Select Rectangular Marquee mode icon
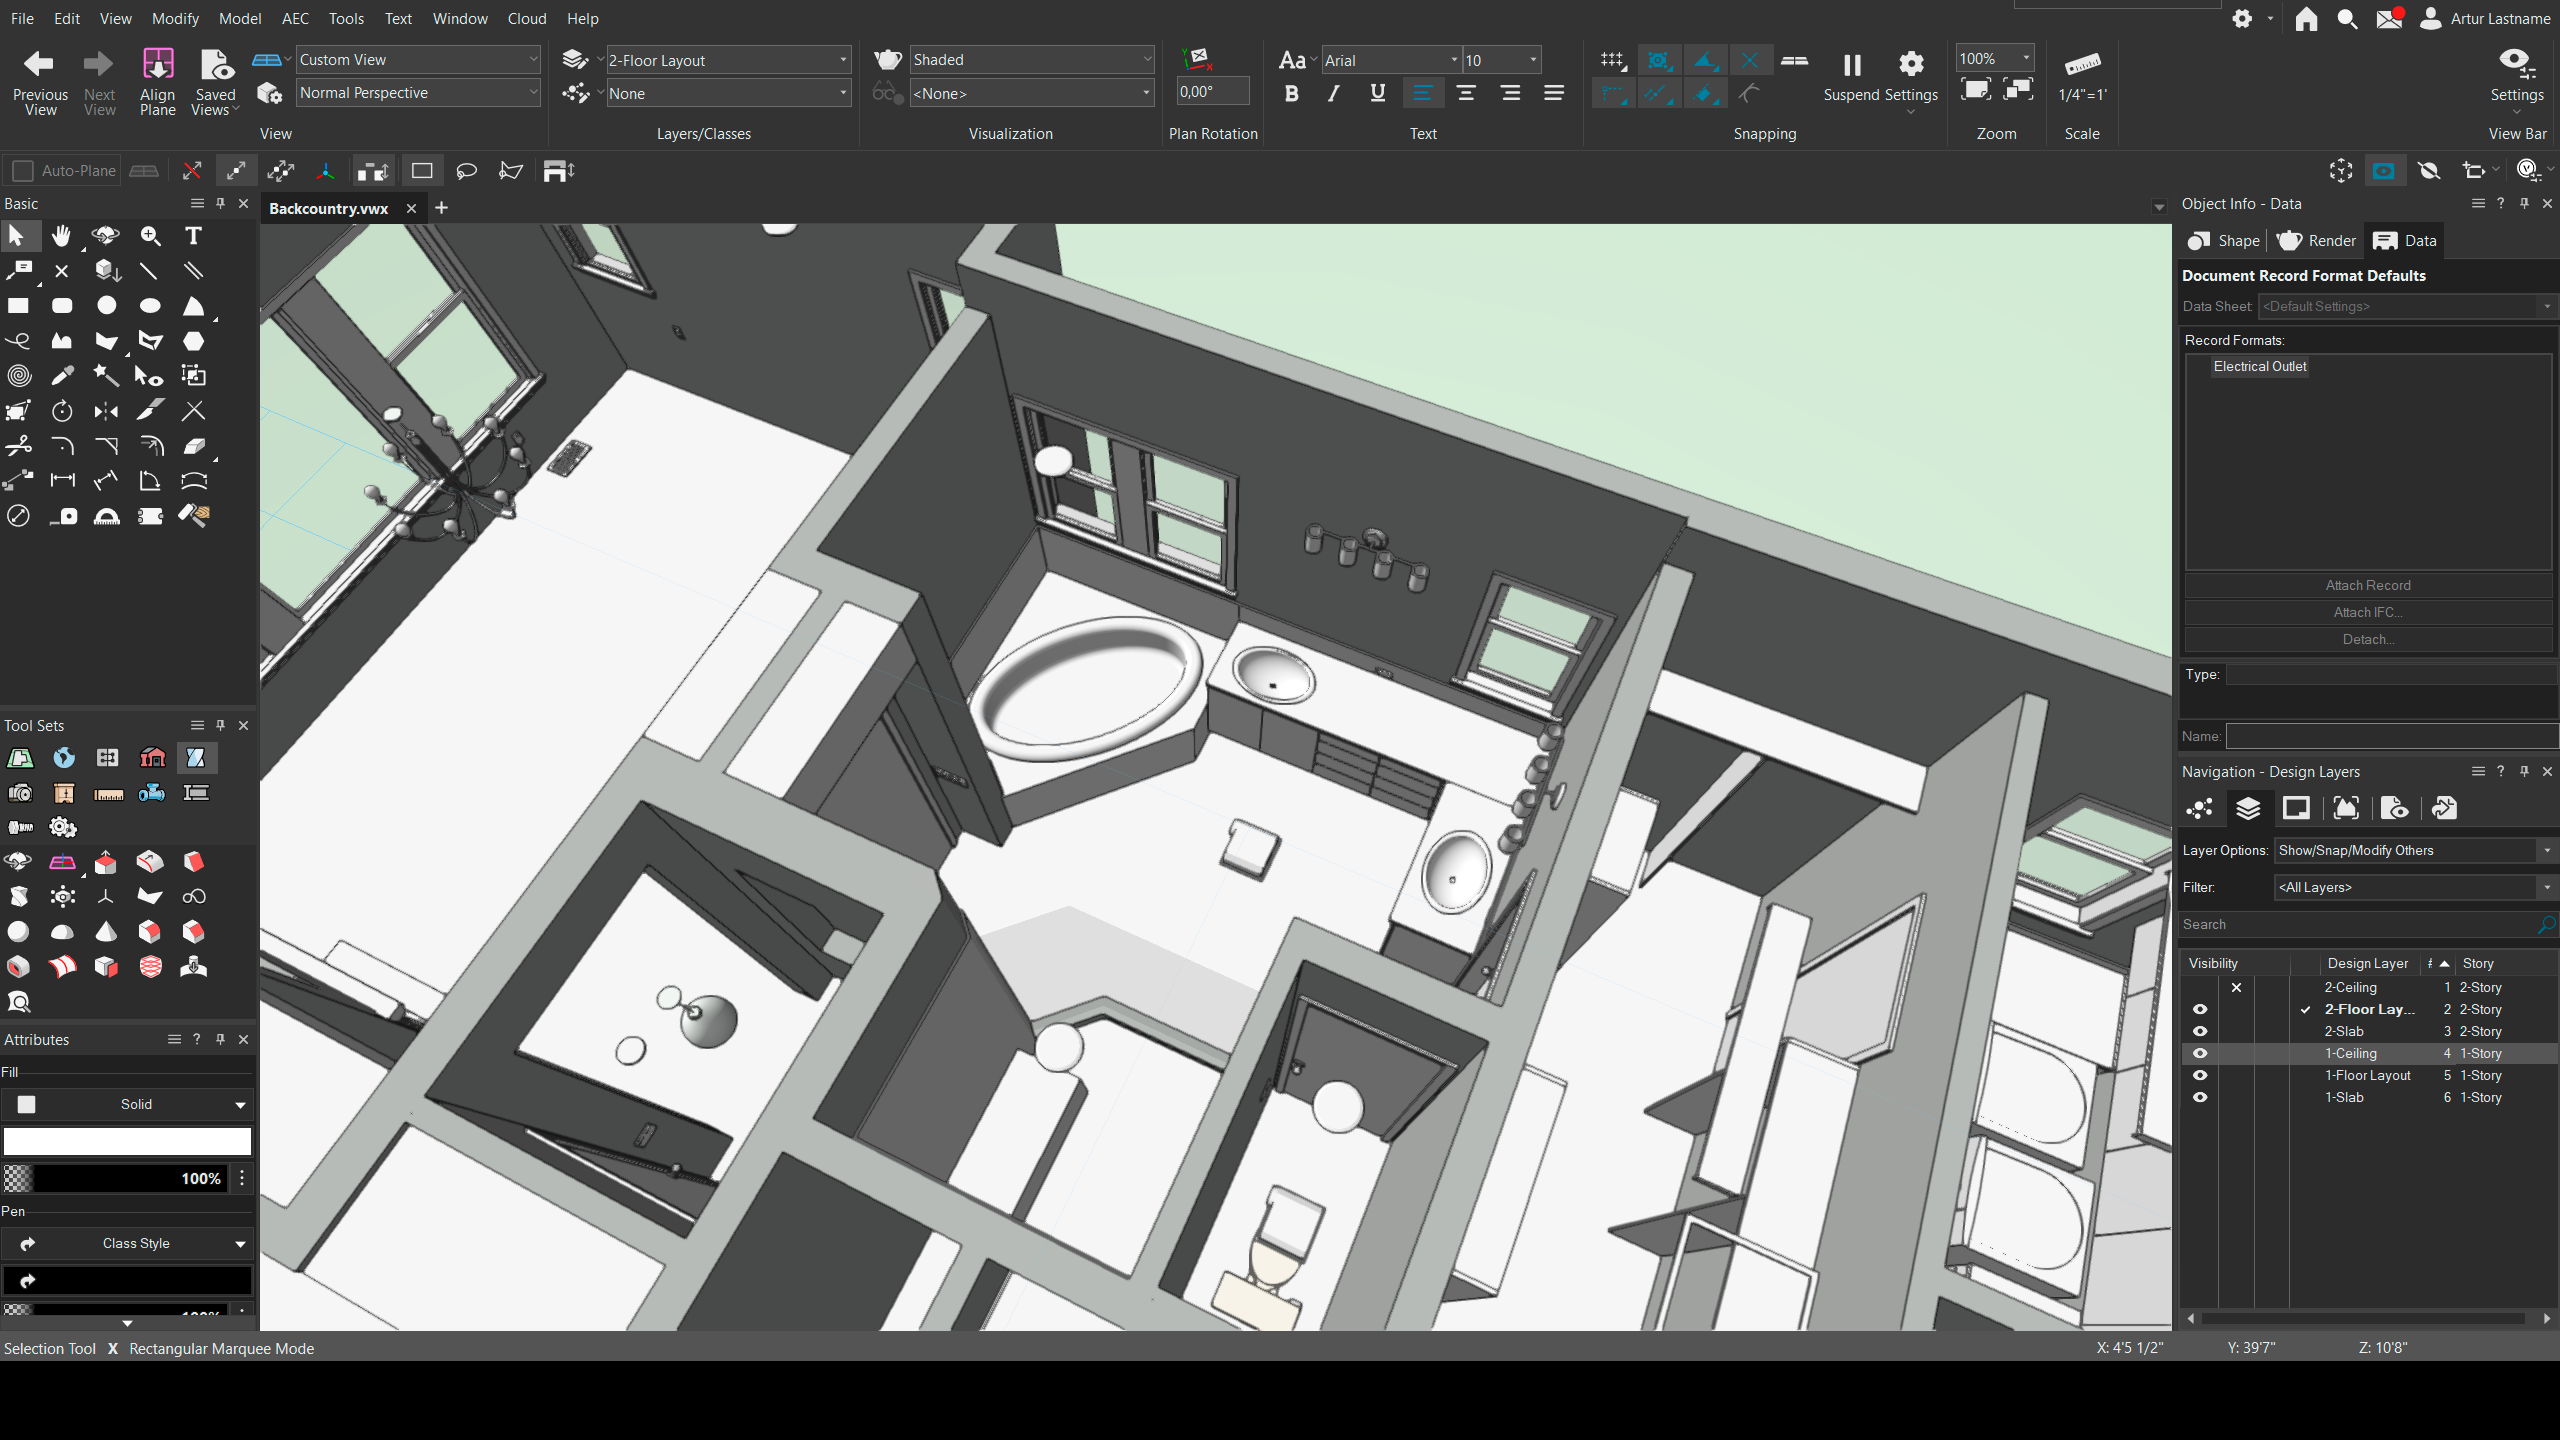 pyautogui.click(x=422, y=171)
